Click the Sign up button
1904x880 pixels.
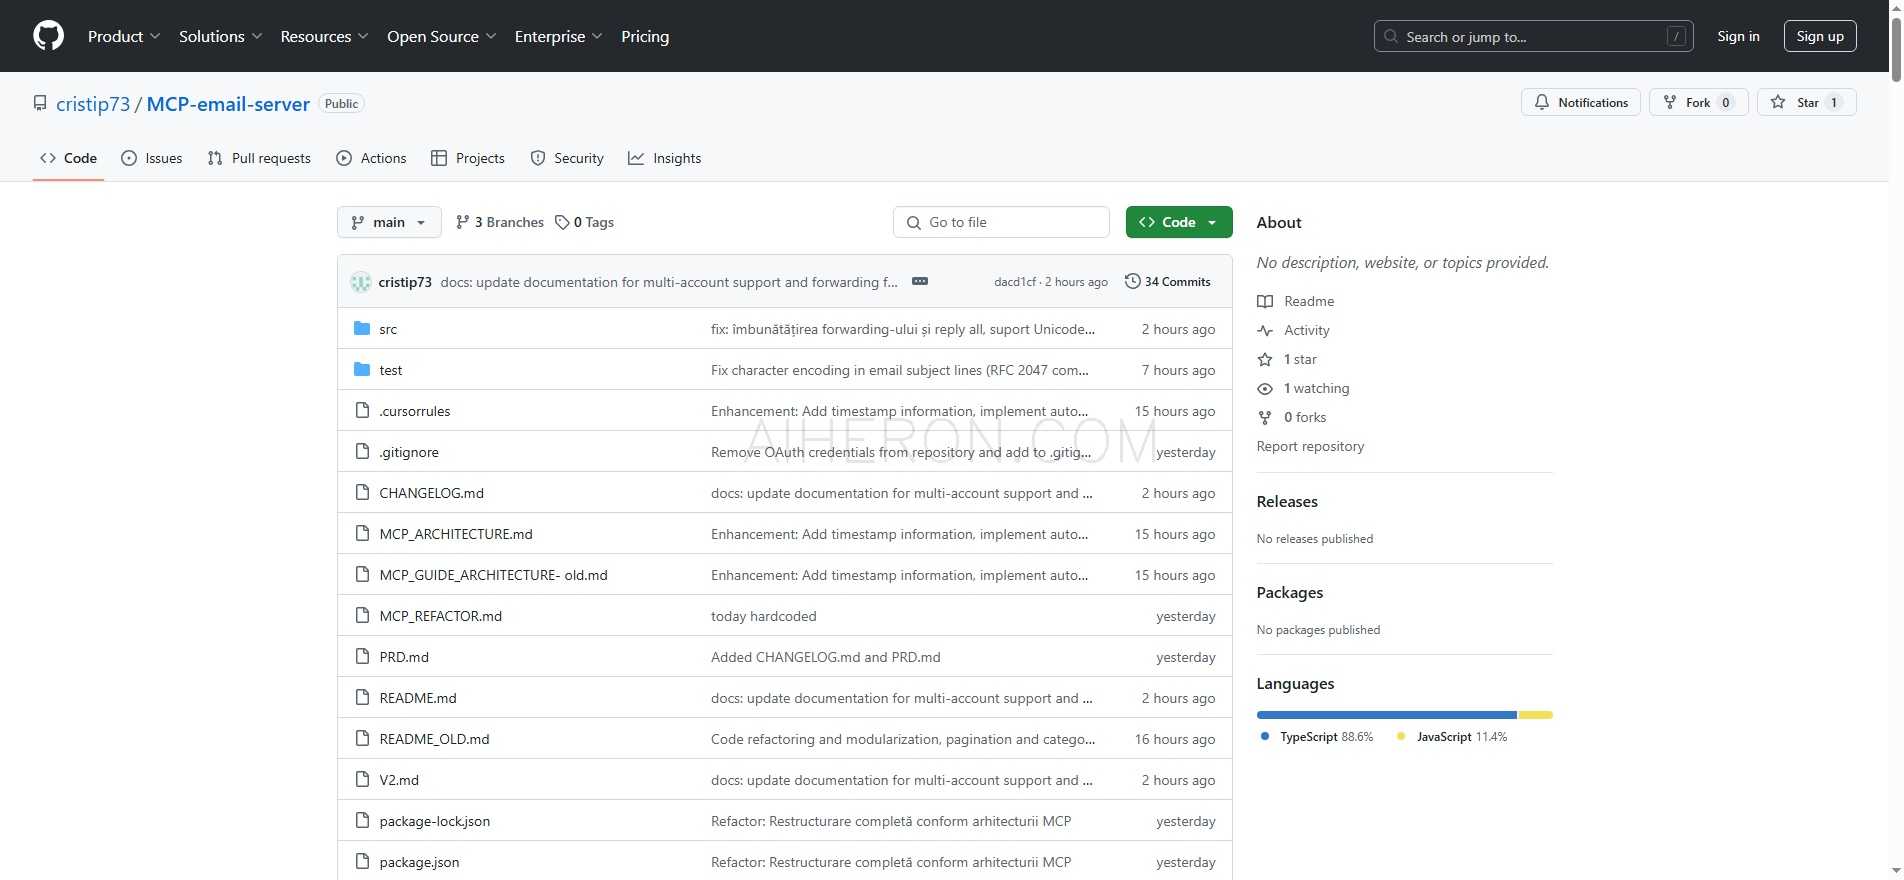[1820, 36]
